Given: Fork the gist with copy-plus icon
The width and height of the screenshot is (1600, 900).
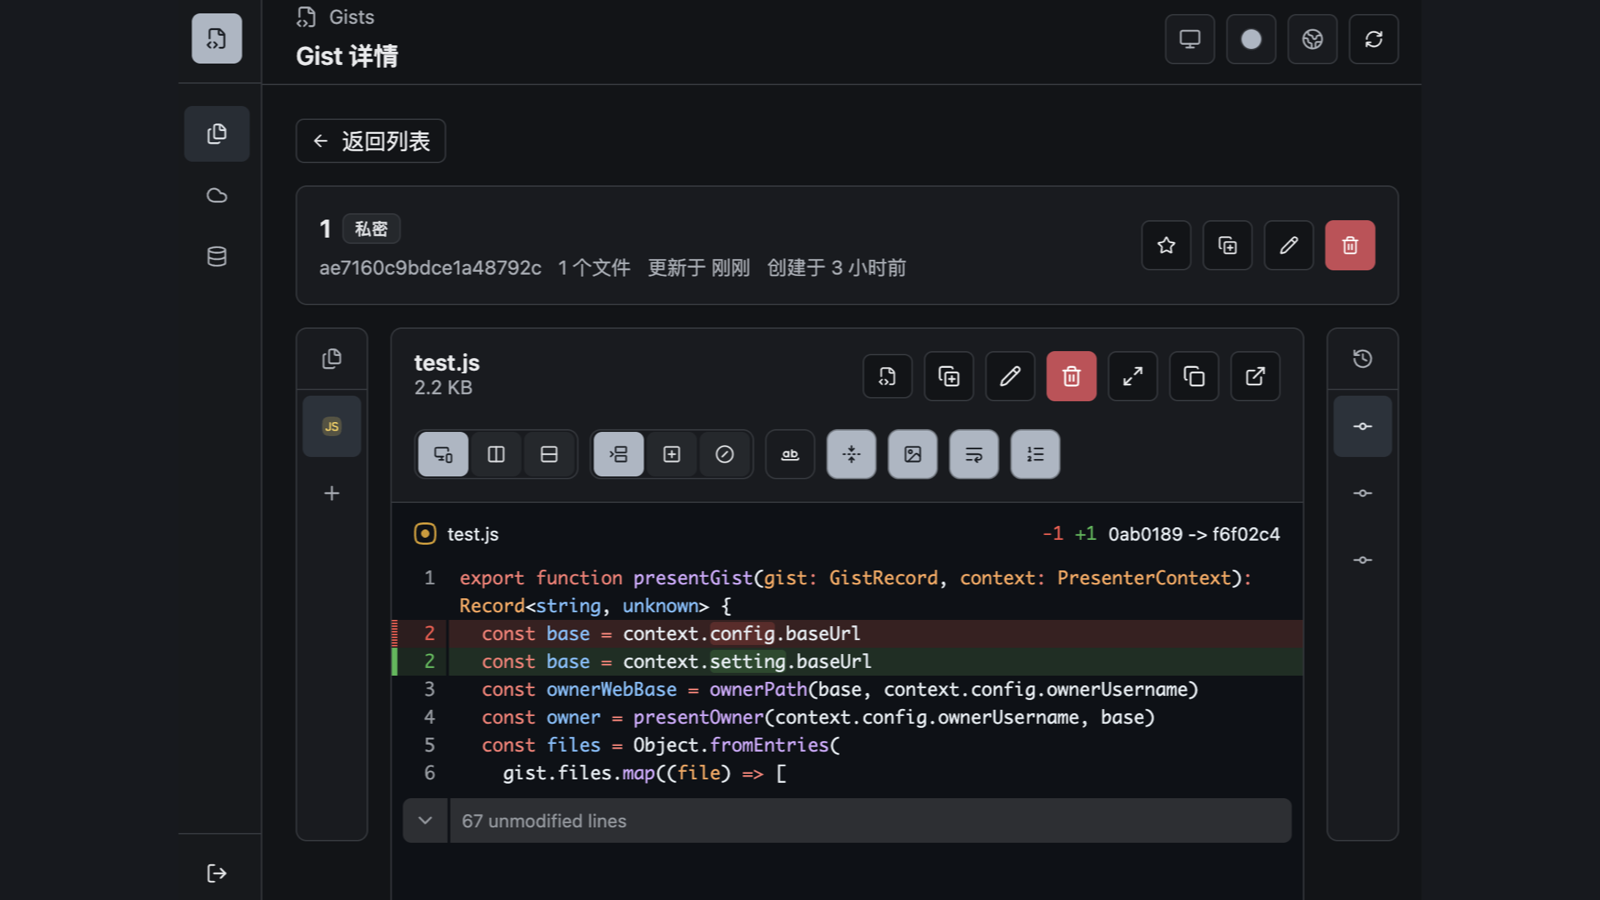Looking at the screenshot, I should click(x=1227, y=245).
